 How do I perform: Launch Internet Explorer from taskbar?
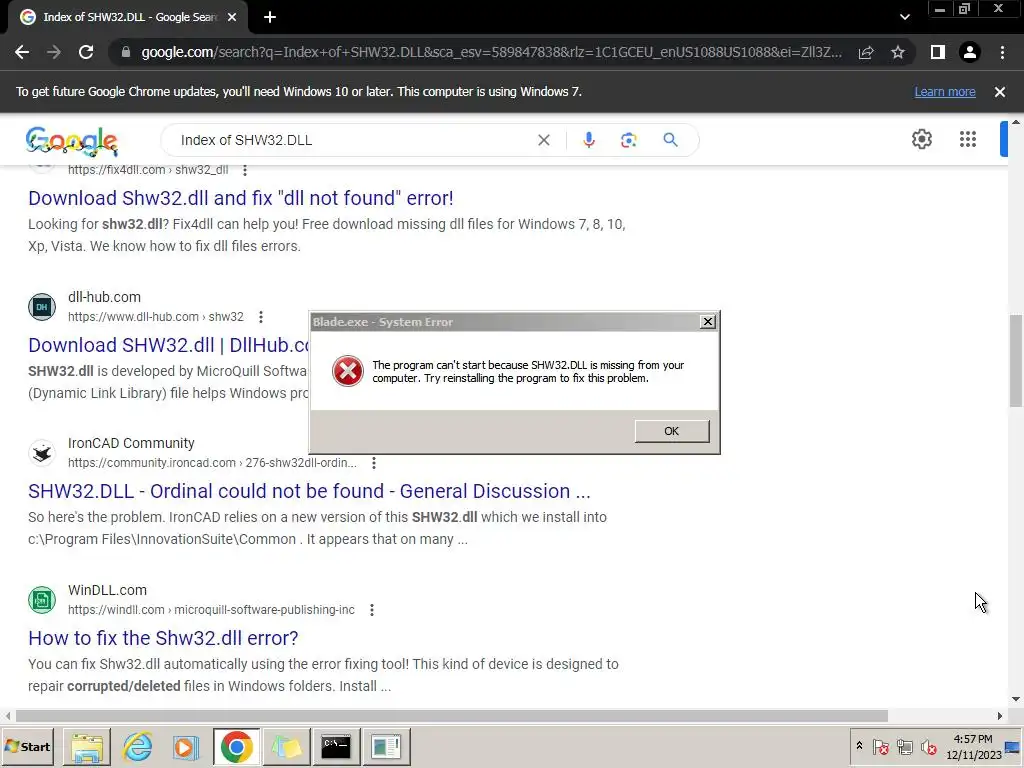point(137,746)
